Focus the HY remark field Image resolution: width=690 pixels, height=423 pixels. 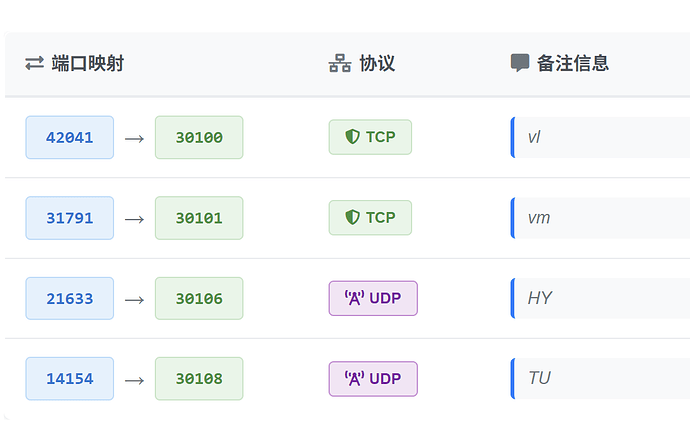(x=600, y=298)
